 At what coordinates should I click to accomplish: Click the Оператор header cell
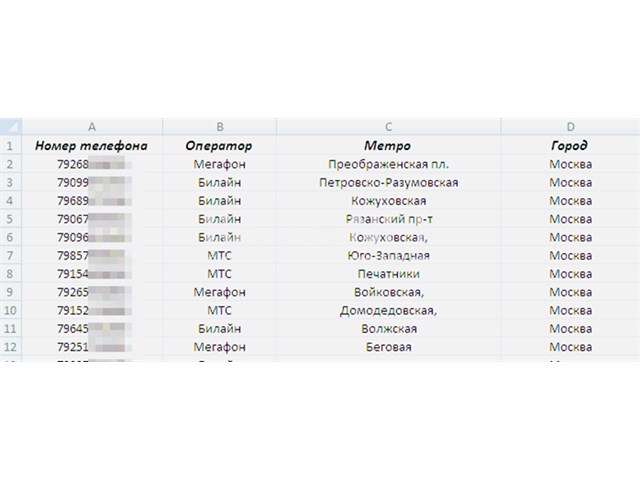pyautogui.click(x=220, y=145)
